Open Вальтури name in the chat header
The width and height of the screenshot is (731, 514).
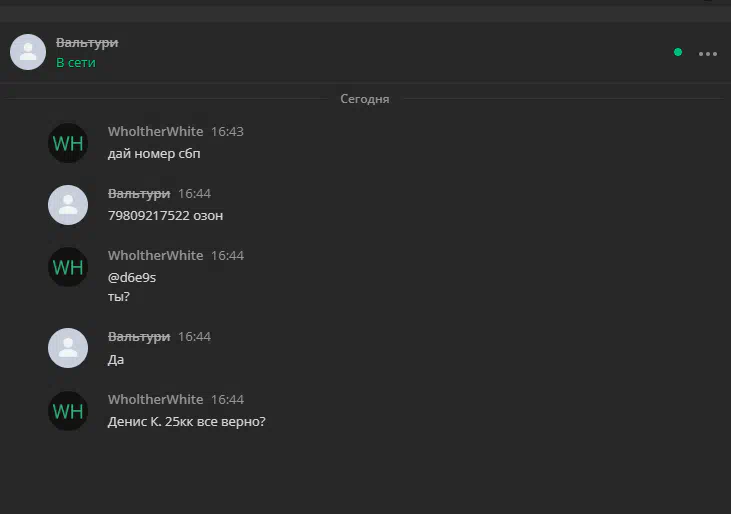click(87, 43)
